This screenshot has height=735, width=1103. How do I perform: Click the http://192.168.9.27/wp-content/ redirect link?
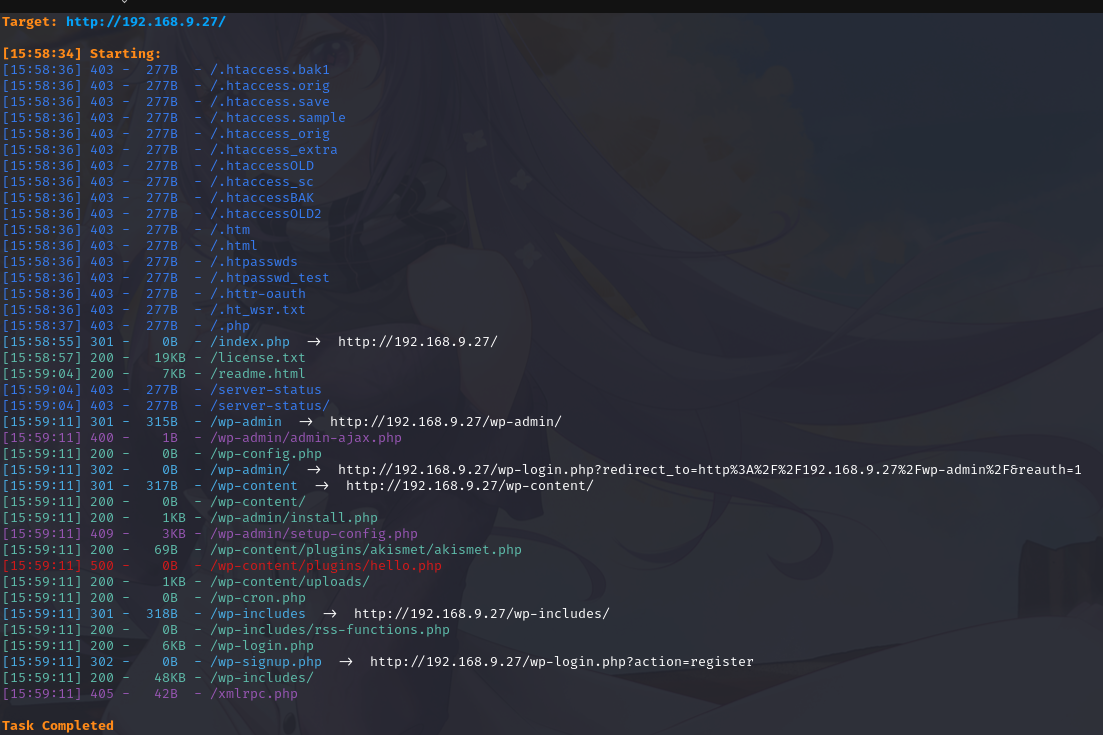470,485
